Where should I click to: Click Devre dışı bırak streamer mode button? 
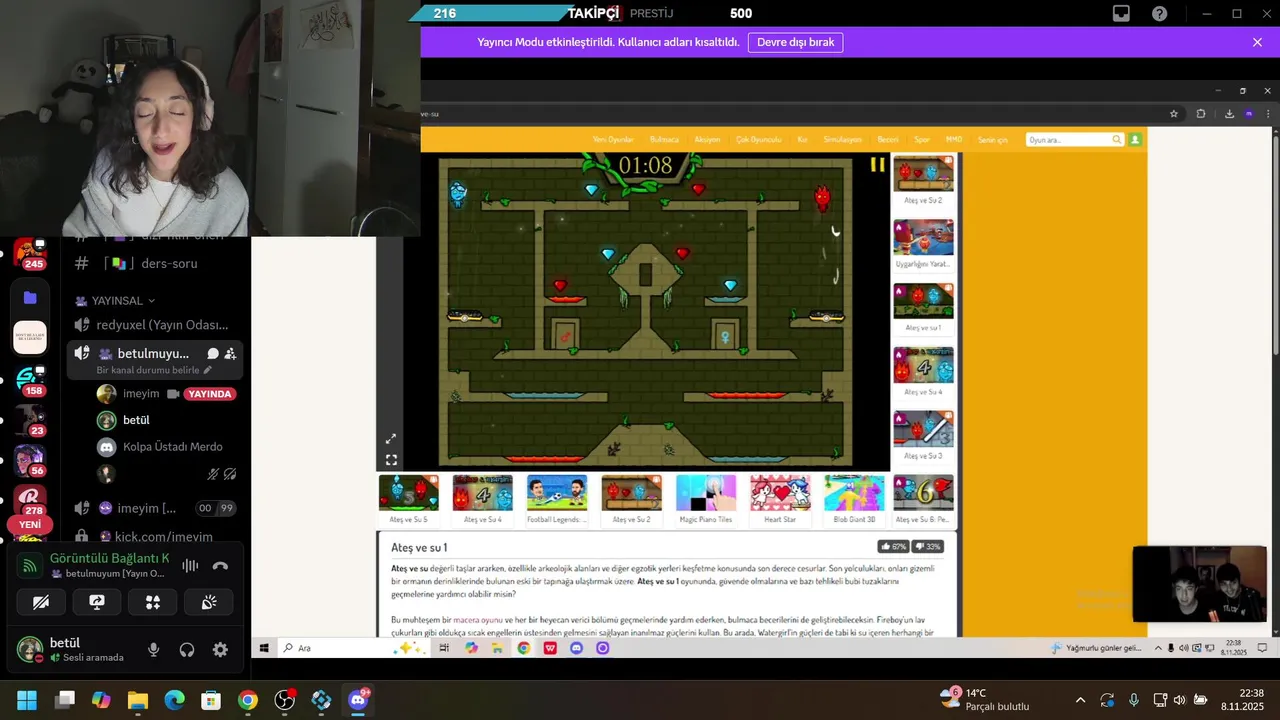795,42
